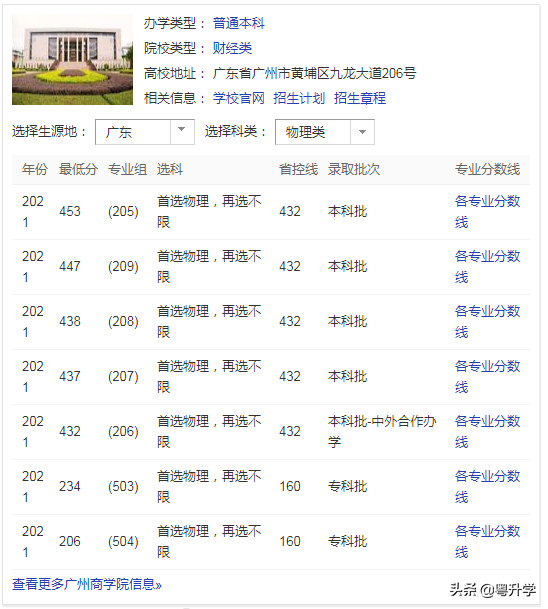This screenshot has height=609, width=548.
Task: Open 各专业分数线 for group (207)
Action: pyautogui.click(x=487, y=376)
